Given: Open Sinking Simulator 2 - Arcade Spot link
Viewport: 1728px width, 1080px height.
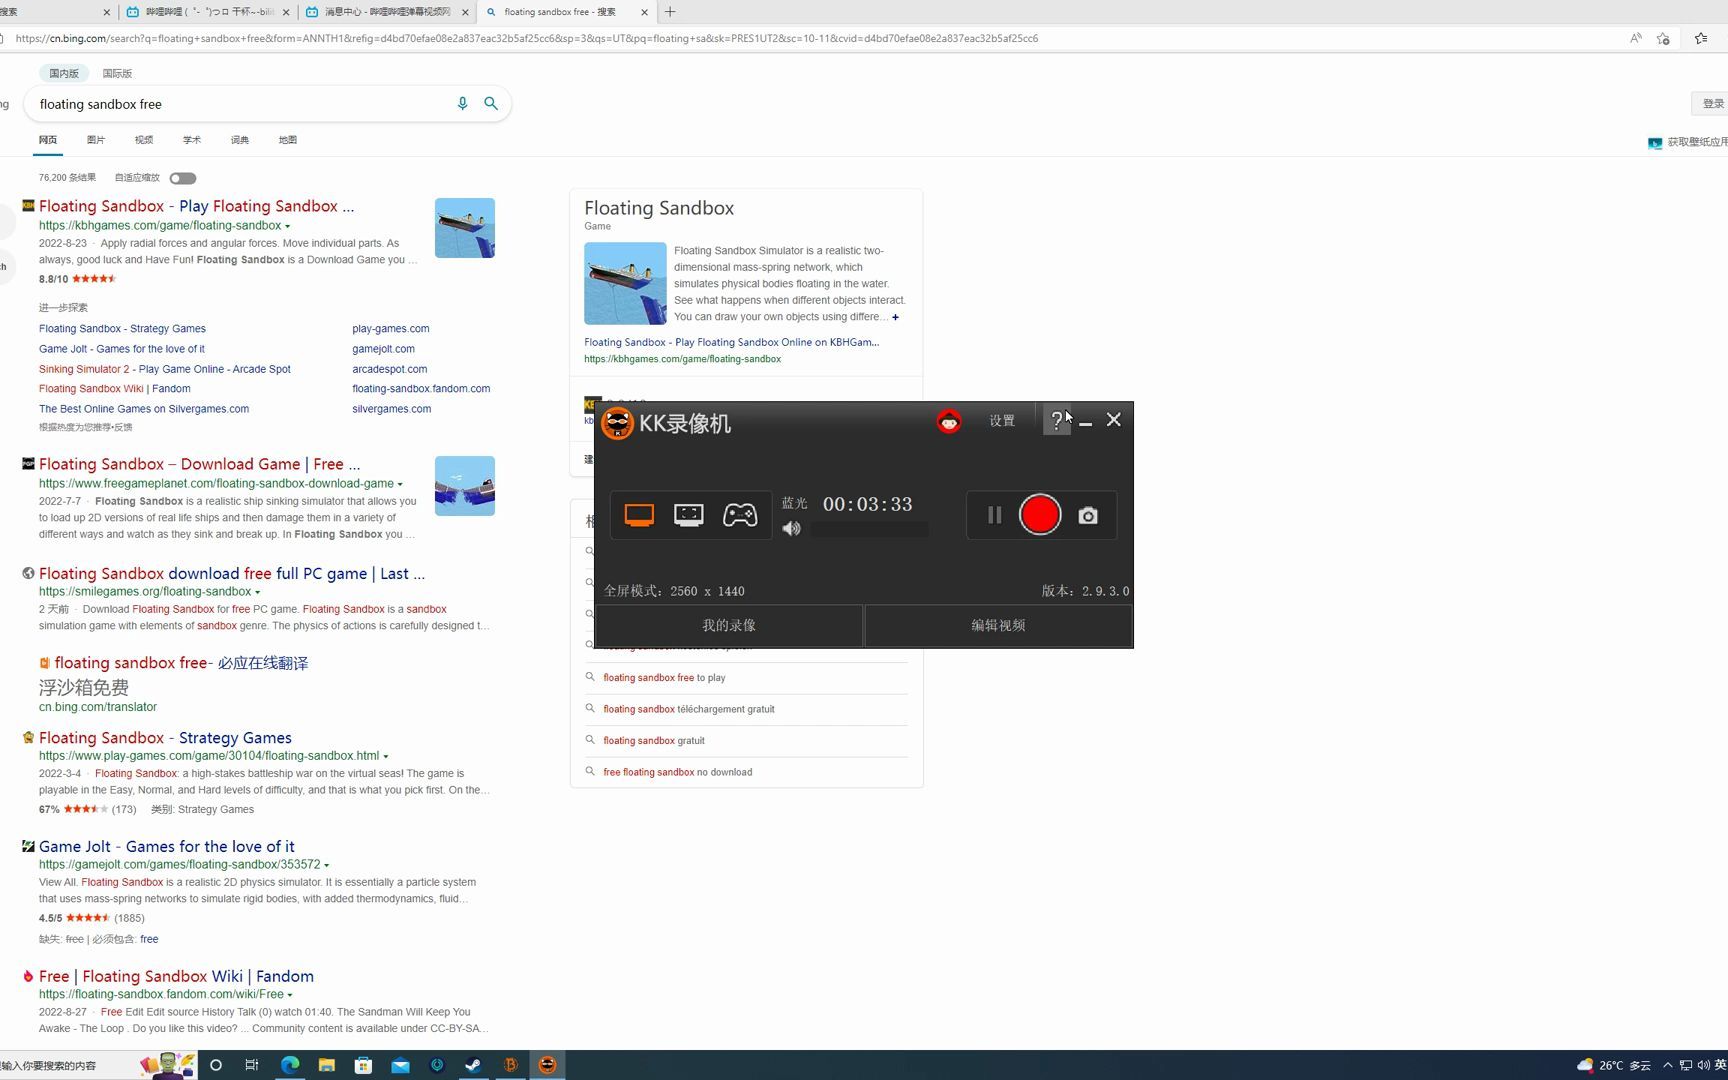Looking at the screenshot, I should click(x=165, y=369).
